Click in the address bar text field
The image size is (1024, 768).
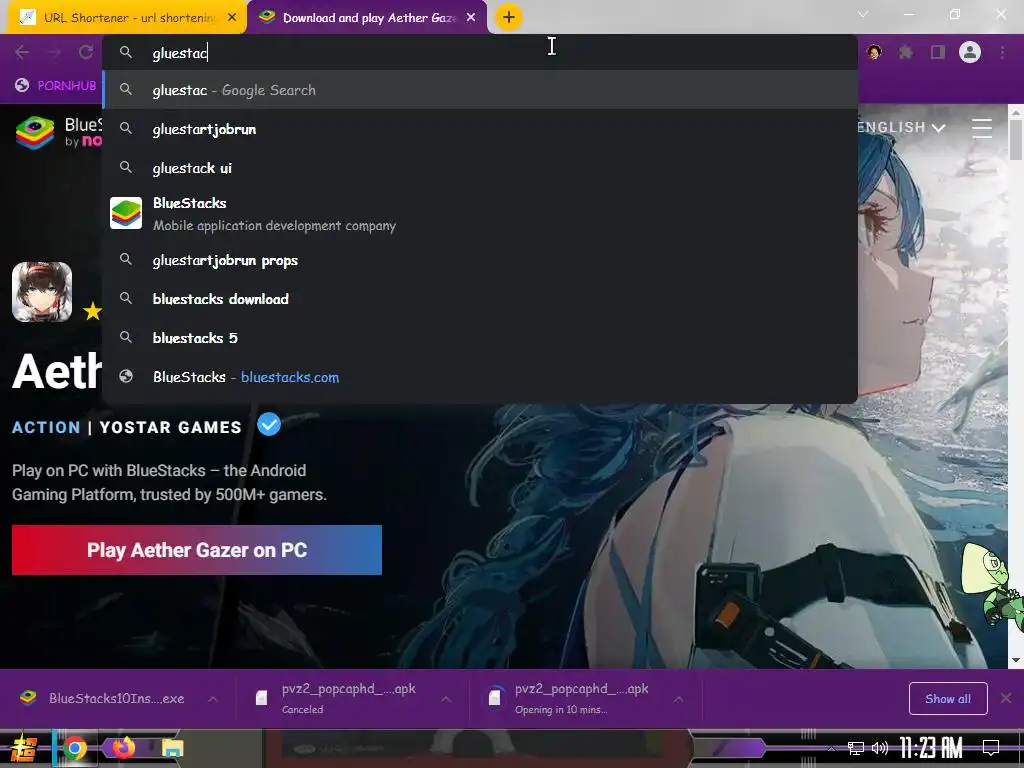(x=480, y=53)
